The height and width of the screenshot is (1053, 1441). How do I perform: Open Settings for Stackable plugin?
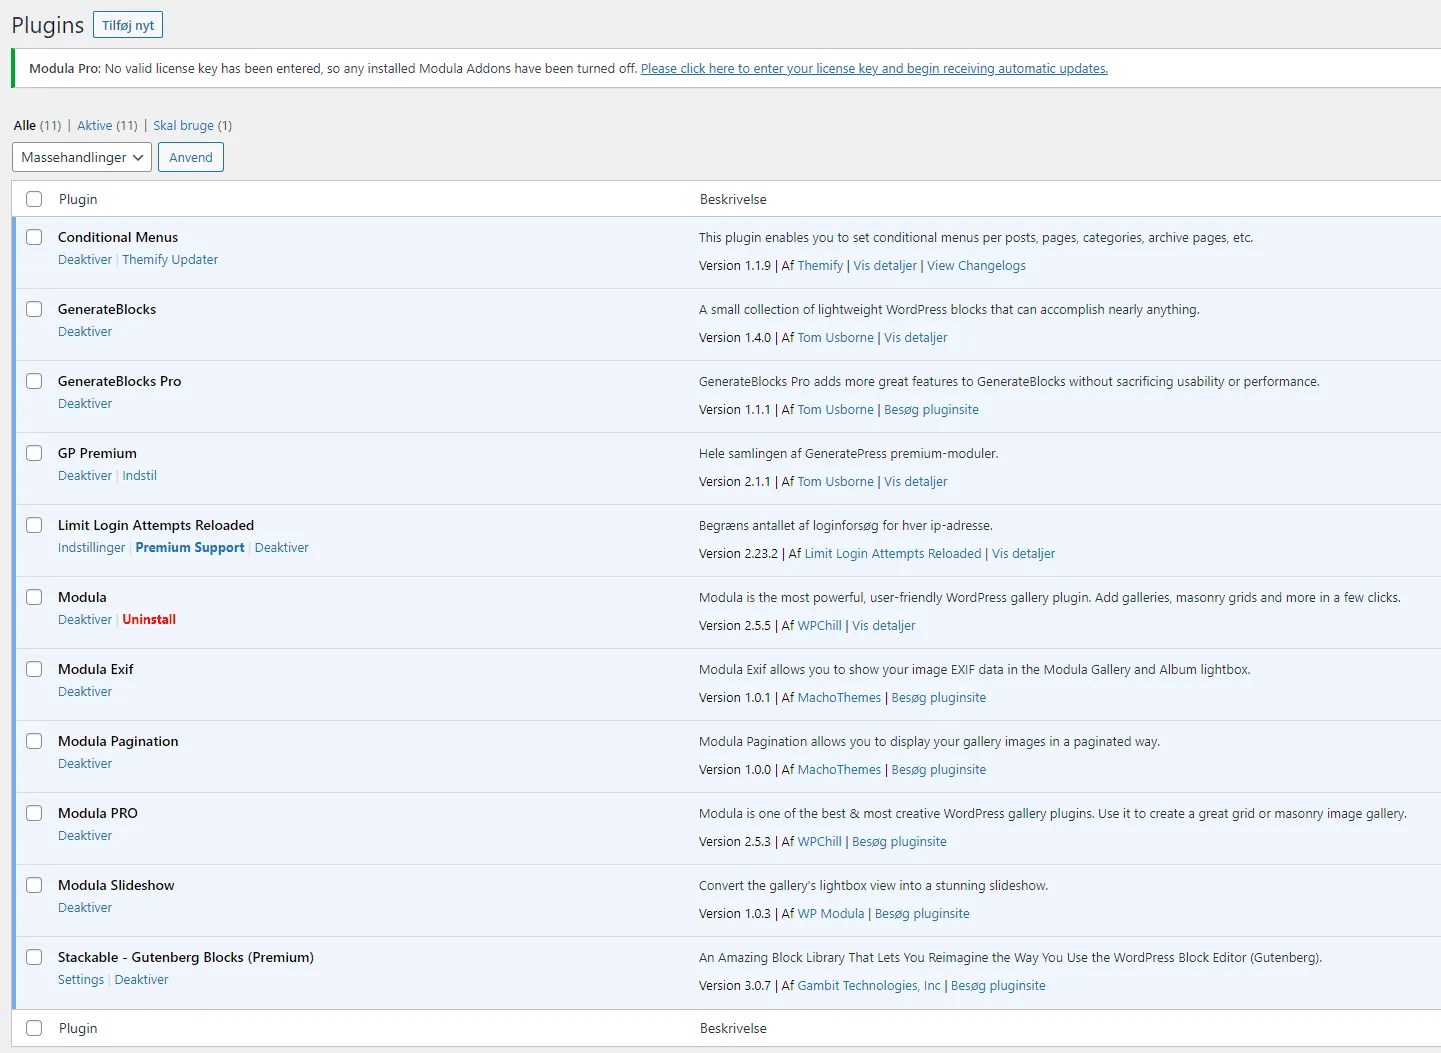click(81, 979)
